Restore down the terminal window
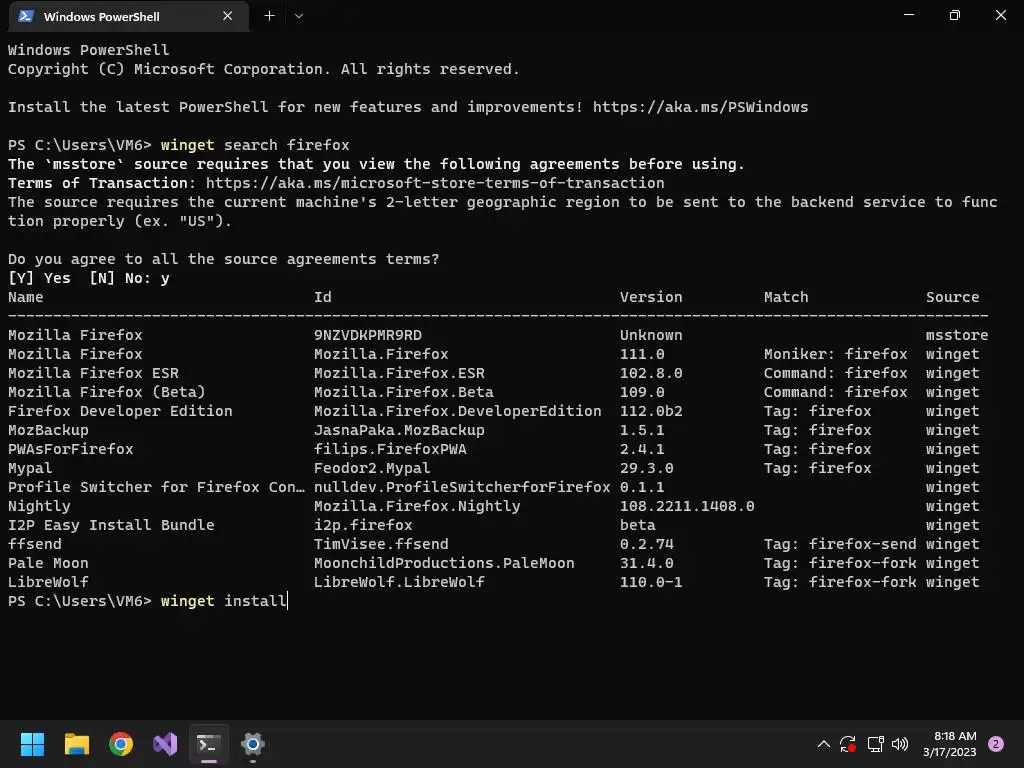The height and width of the screenshot is (768, 1024). pyautogui.click(x=955, y=15)
